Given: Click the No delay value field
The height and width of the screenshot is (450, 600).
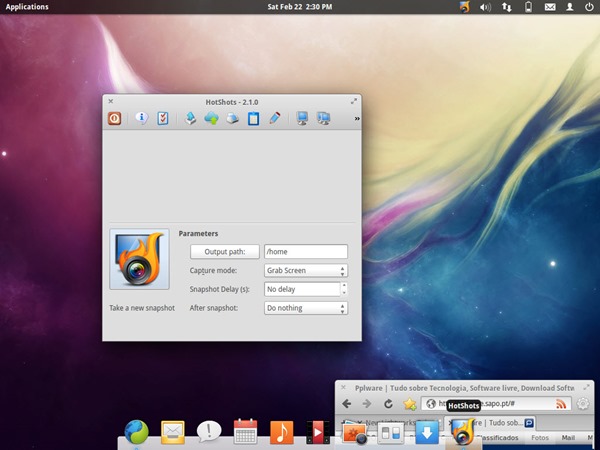Looking at the screenshot, I should tap(302, 289).
